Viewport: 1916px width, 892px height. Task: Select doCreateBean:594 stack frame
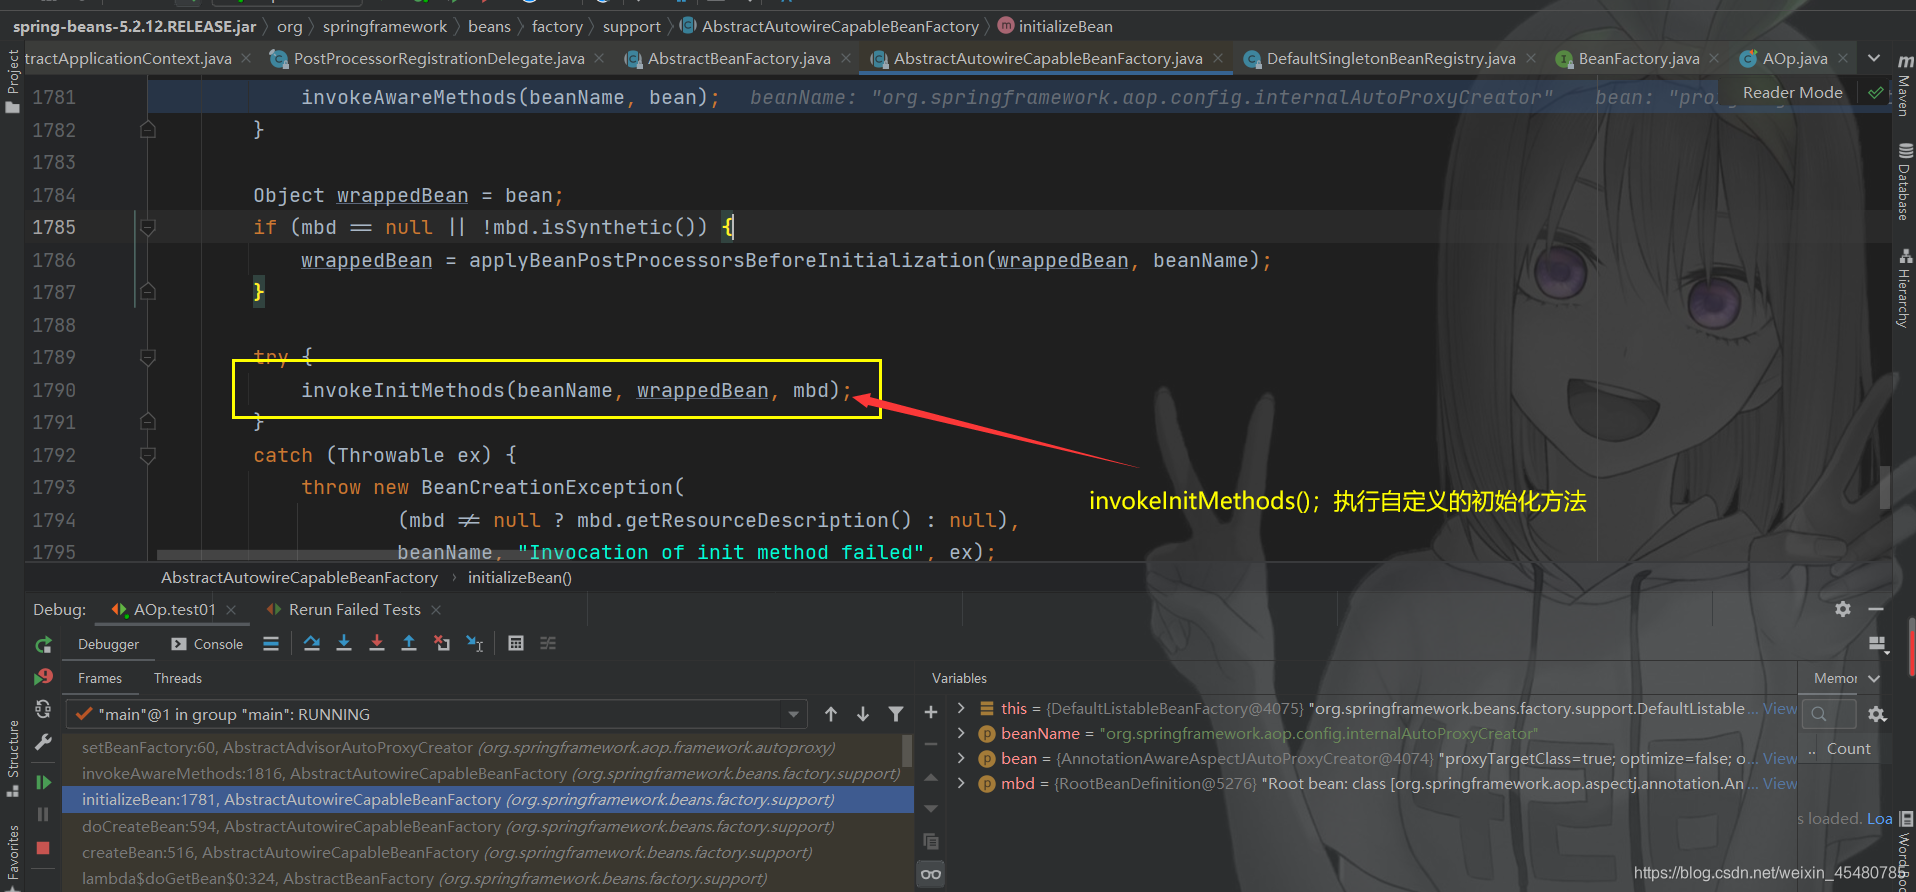pyautogui.click(x=488, y=826)
